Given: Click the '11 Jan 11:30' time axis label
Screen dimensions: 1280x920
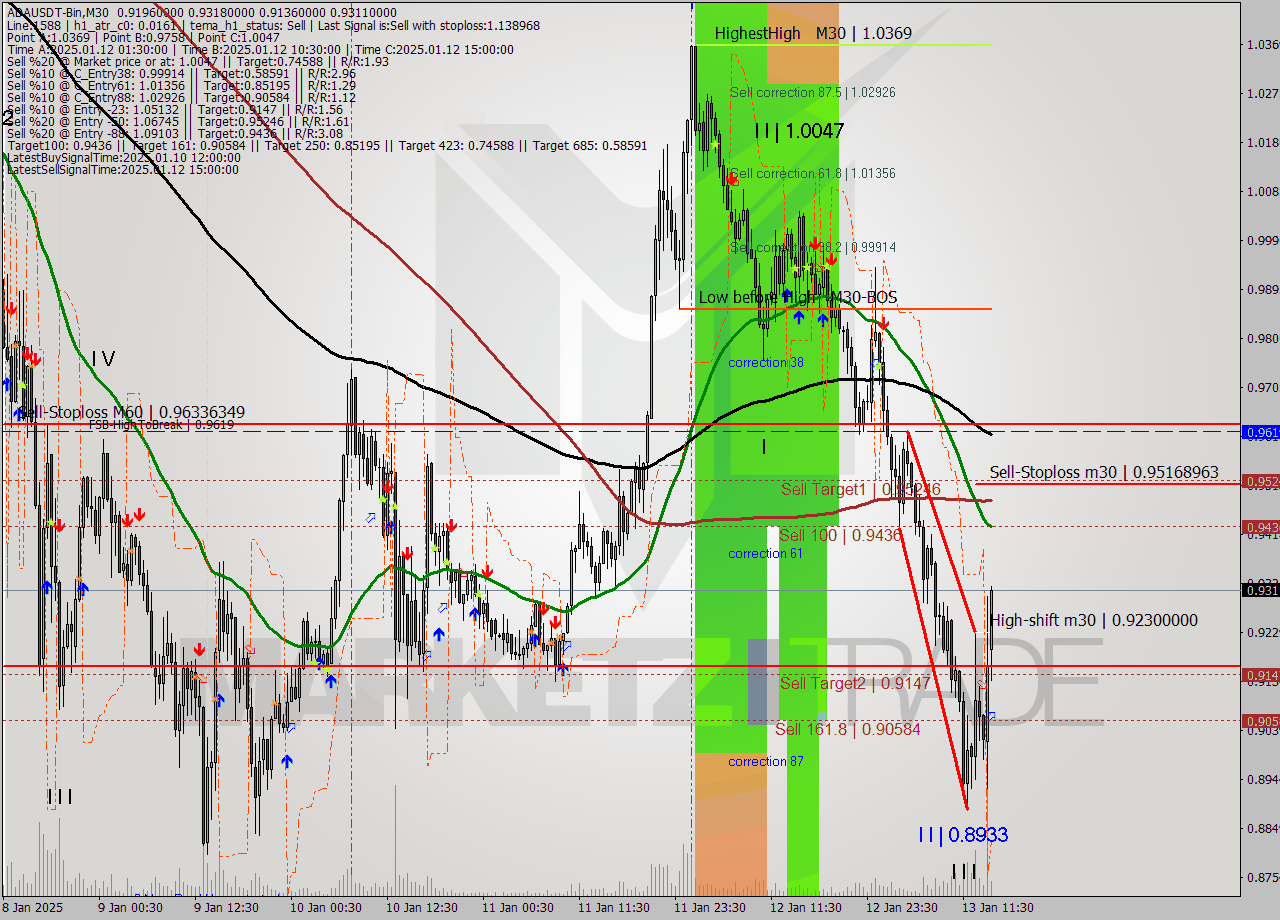Looking at the screenshot, I should point(615,907).
